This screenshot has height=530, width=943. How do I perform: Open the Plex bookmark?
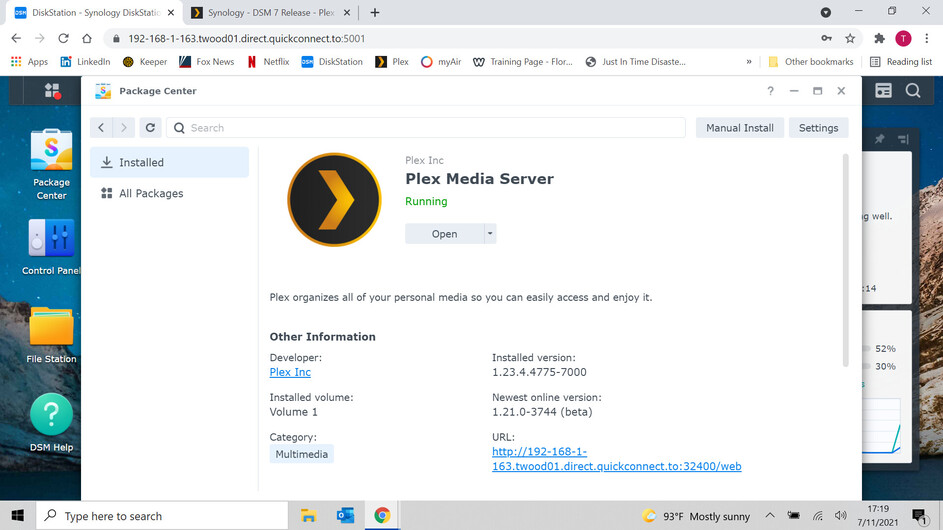click(x=392, y=61)
